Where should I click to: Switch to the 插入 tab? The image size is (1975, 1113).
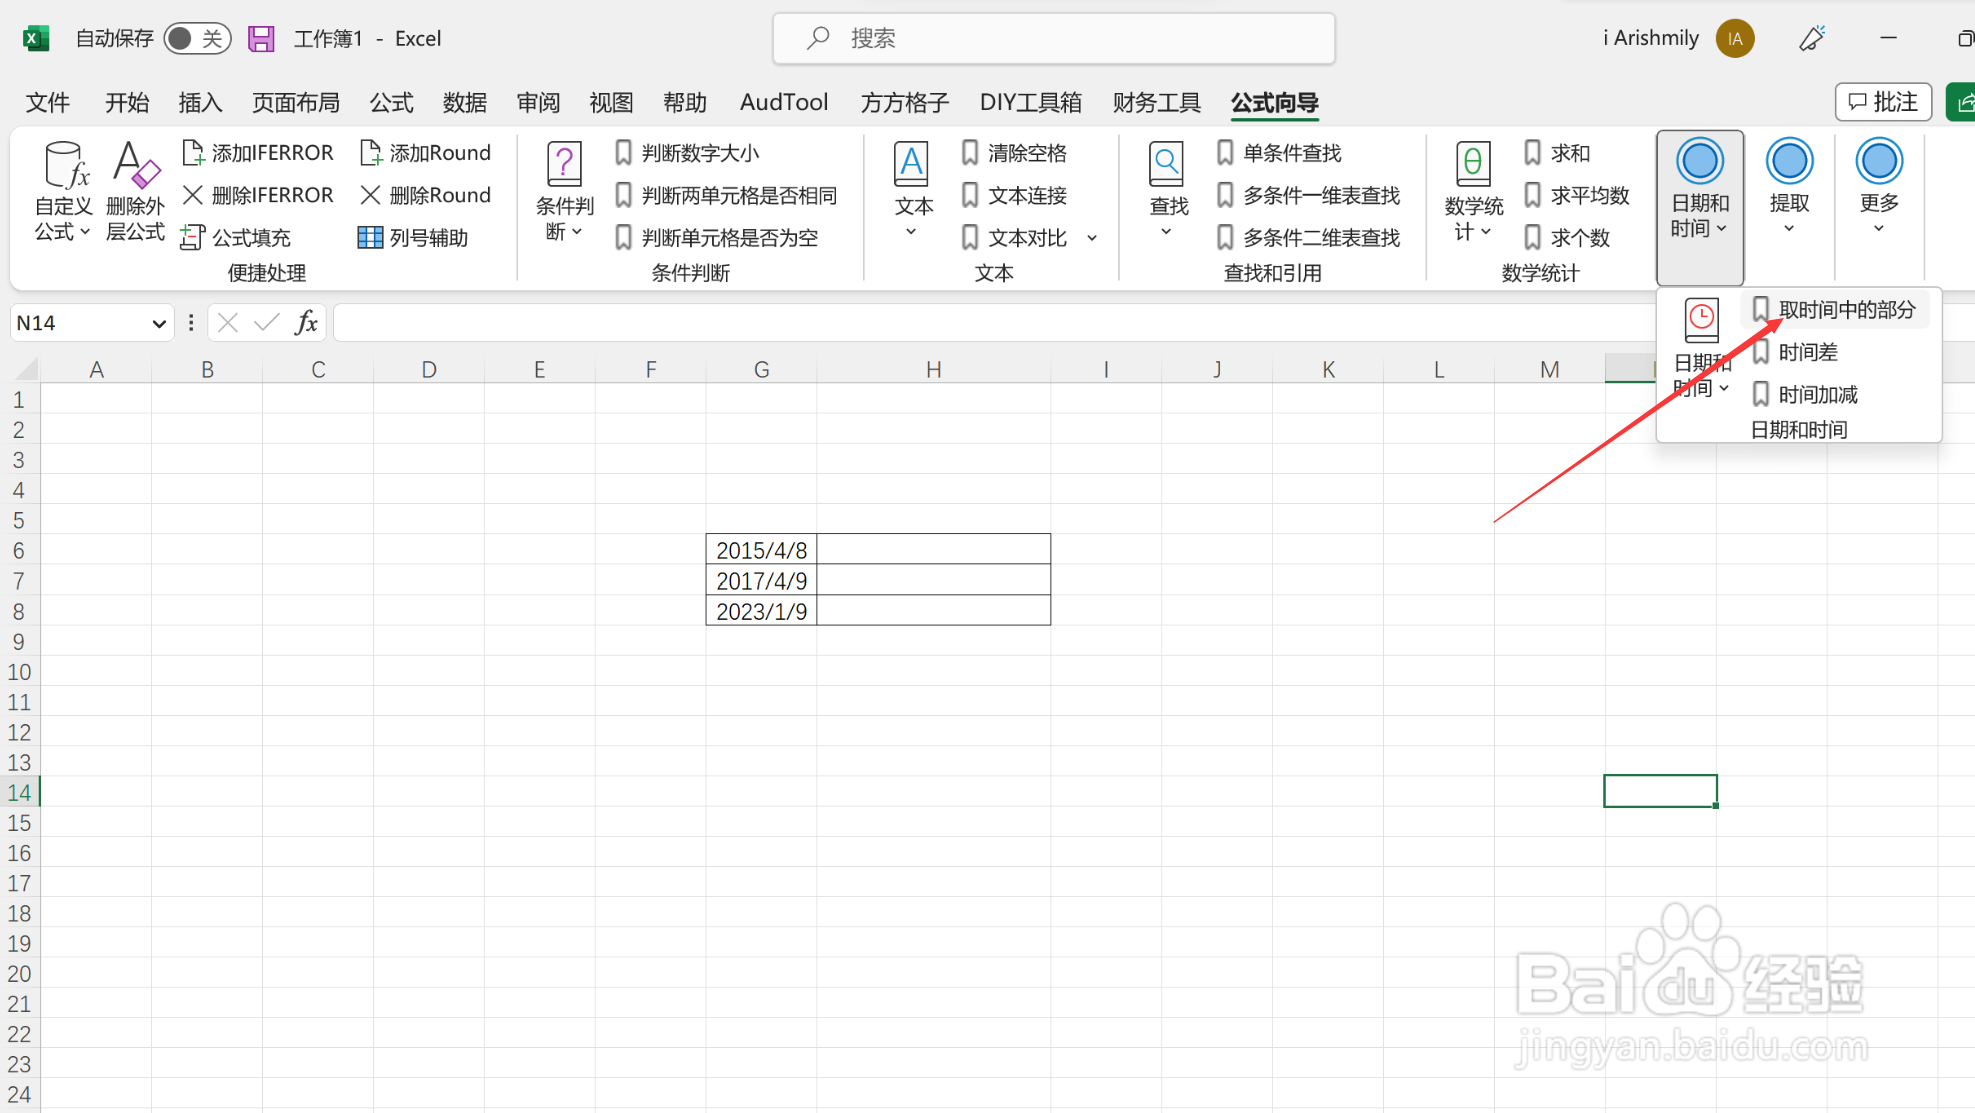[200, 102]
